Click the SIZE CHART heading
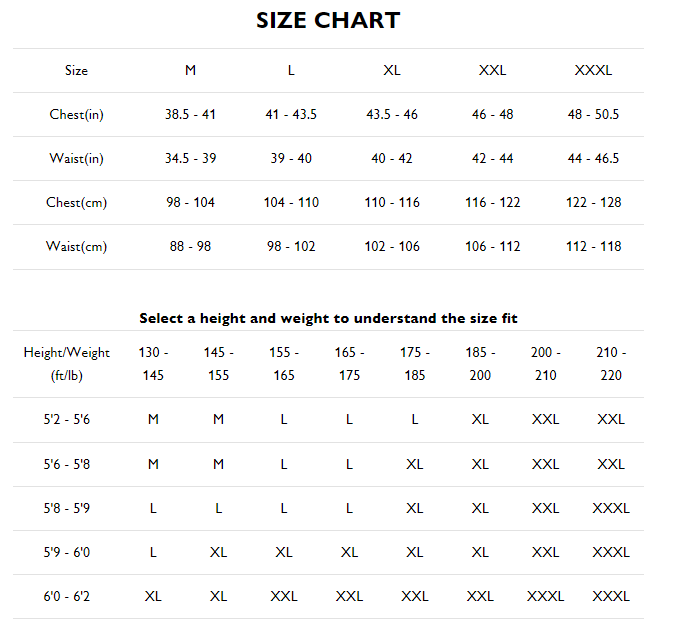 click(328, 21)
